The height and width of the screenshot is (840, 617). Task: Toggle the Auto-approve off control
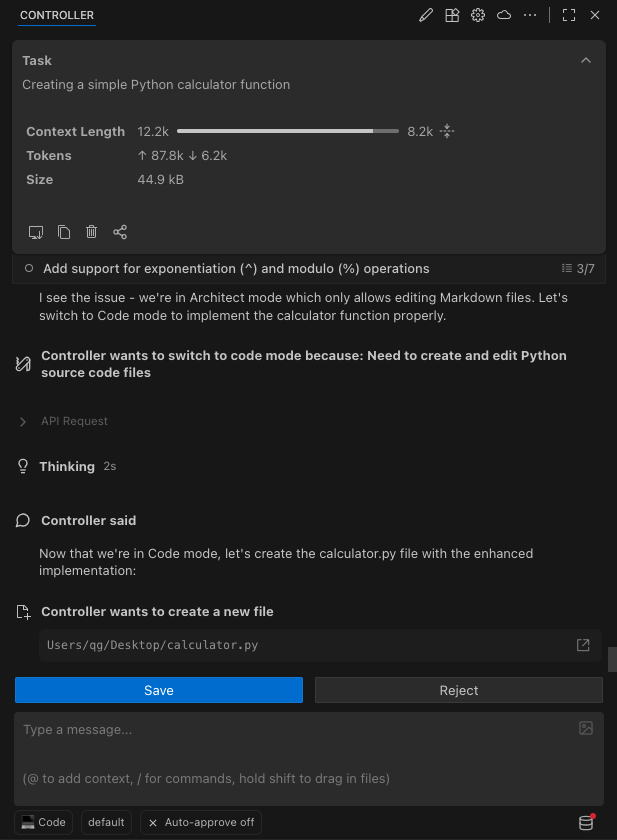(200, 822)
